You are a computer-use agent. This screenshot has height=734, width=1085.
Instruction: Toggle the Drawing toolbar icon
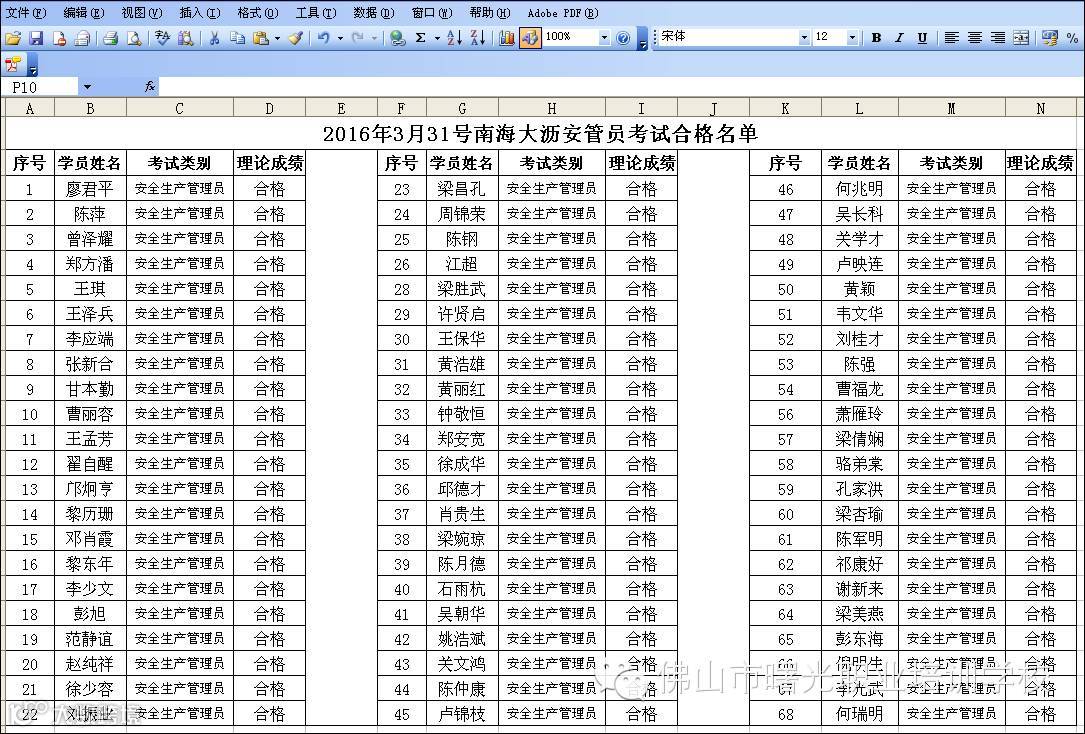530,39
